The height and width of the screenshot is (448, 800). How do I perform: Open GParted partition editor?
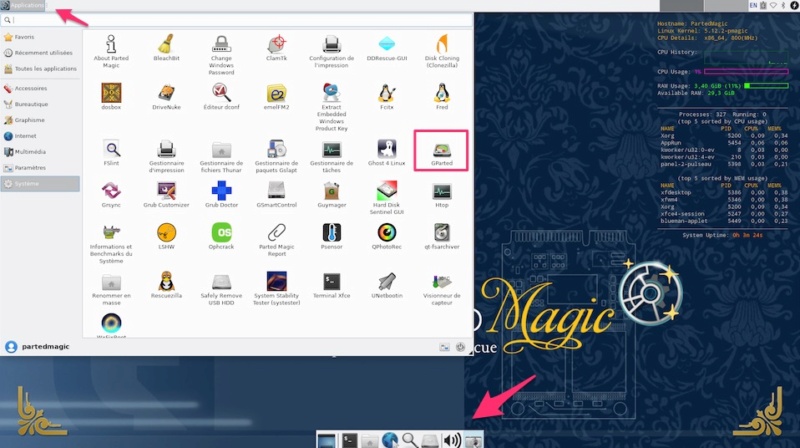(x=441, y=153)
